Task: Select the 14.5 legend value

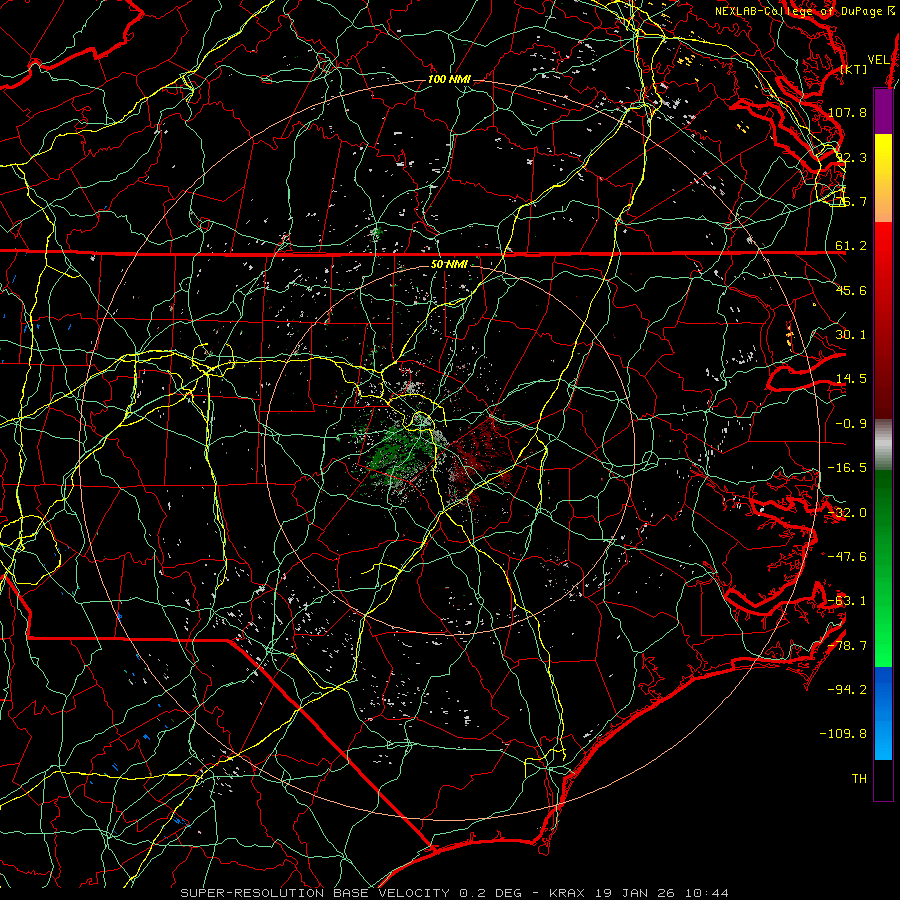Action: click(x=851, y=379)
